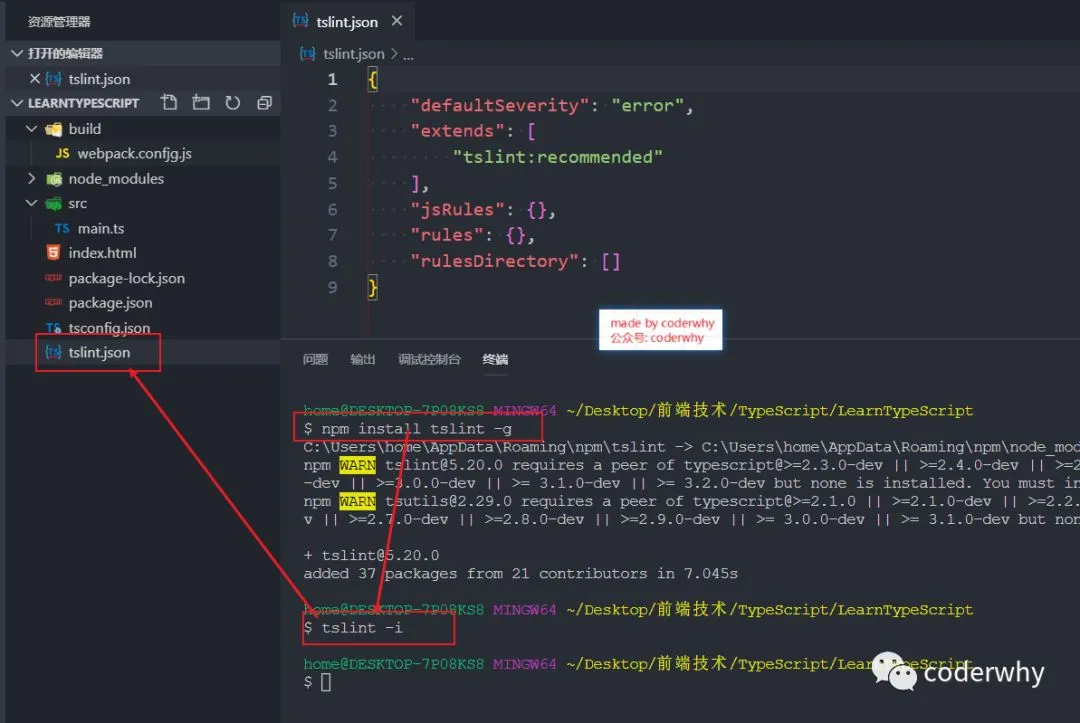
Task: Click the 'added 37 packages' terminal output line
Action: [x=520, y=573]
